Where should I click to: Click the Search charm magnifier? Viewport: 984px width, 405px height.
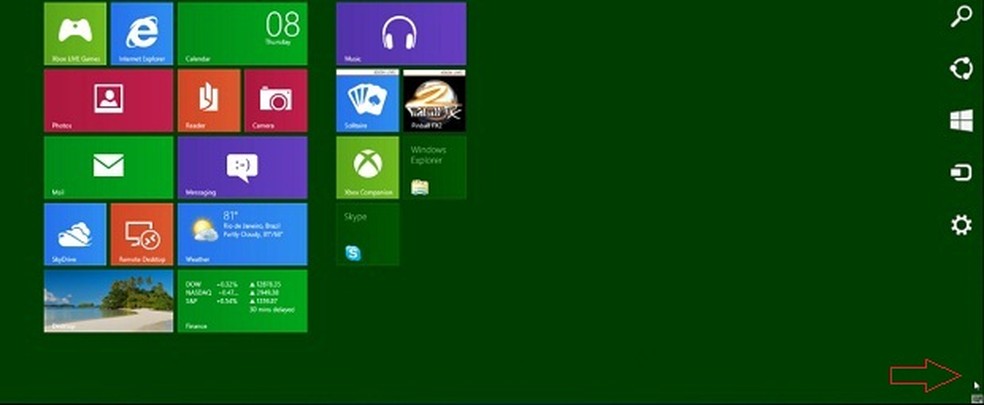point(961,17)
